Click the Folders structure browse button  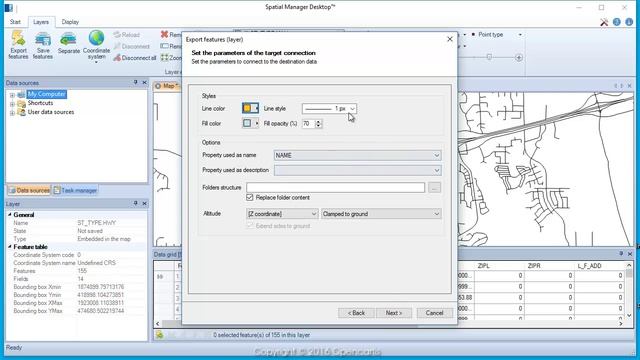point(435,188)
